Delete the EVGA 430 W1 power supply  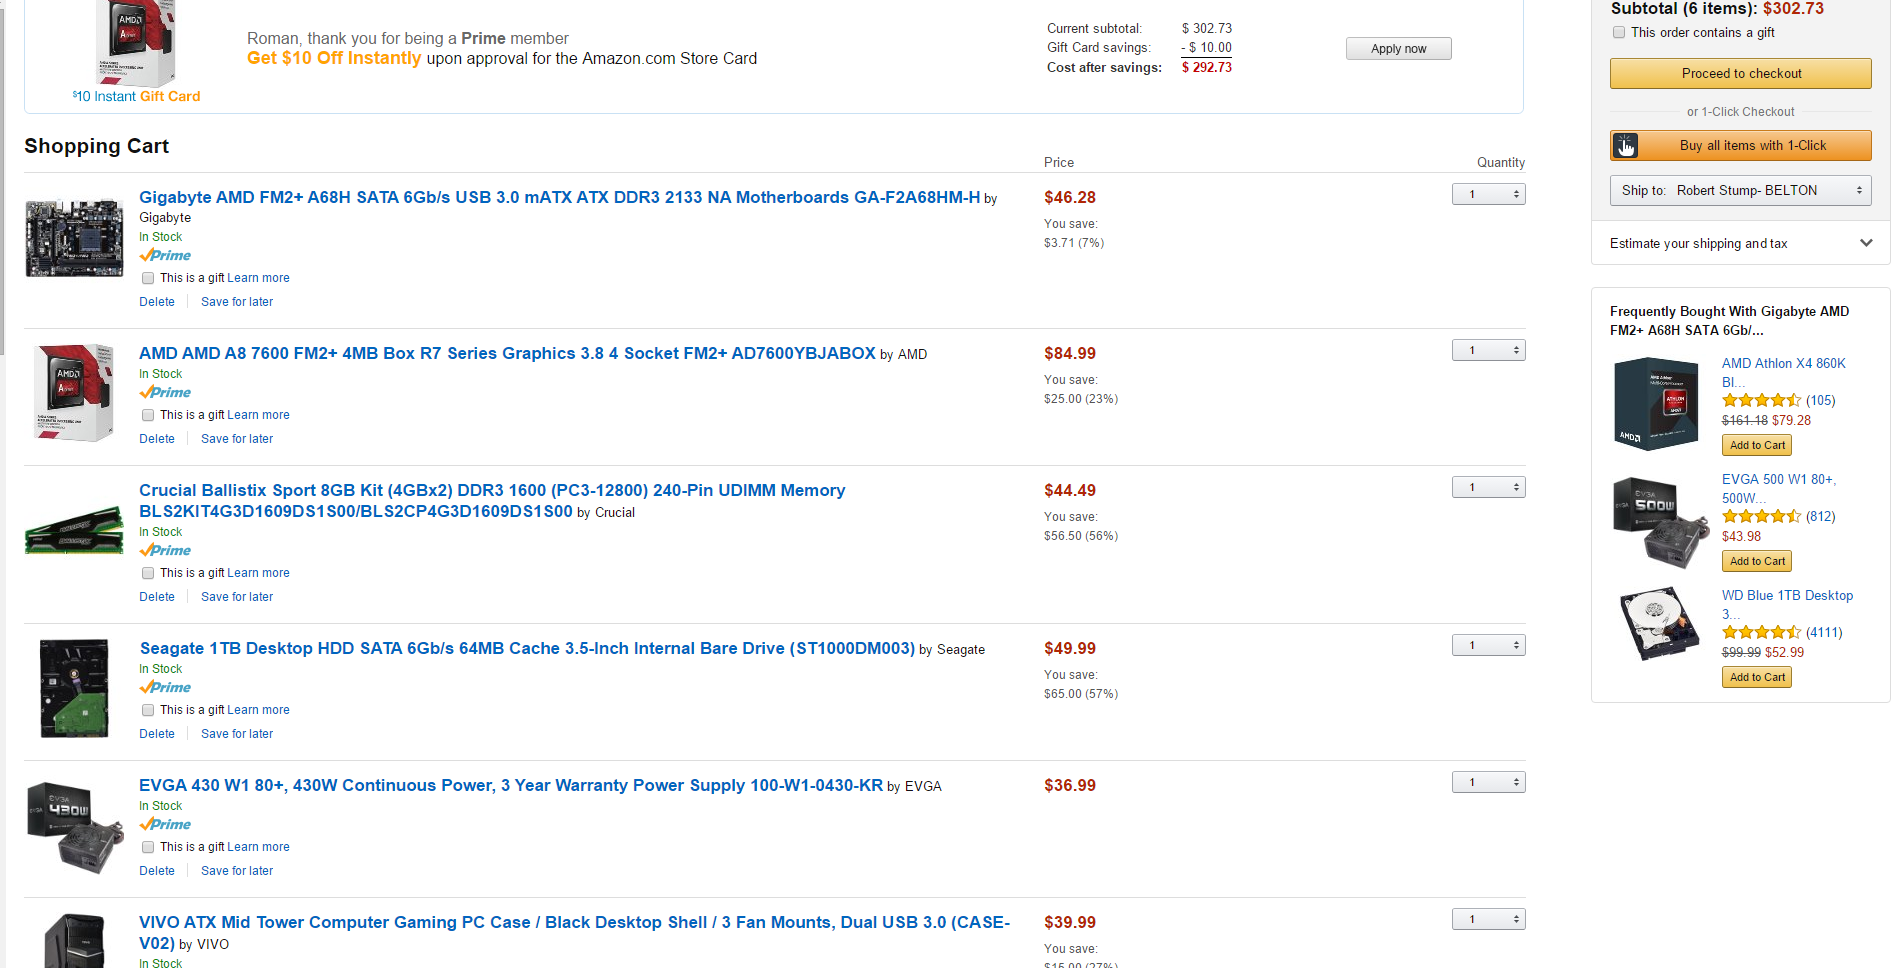[157, 871]
